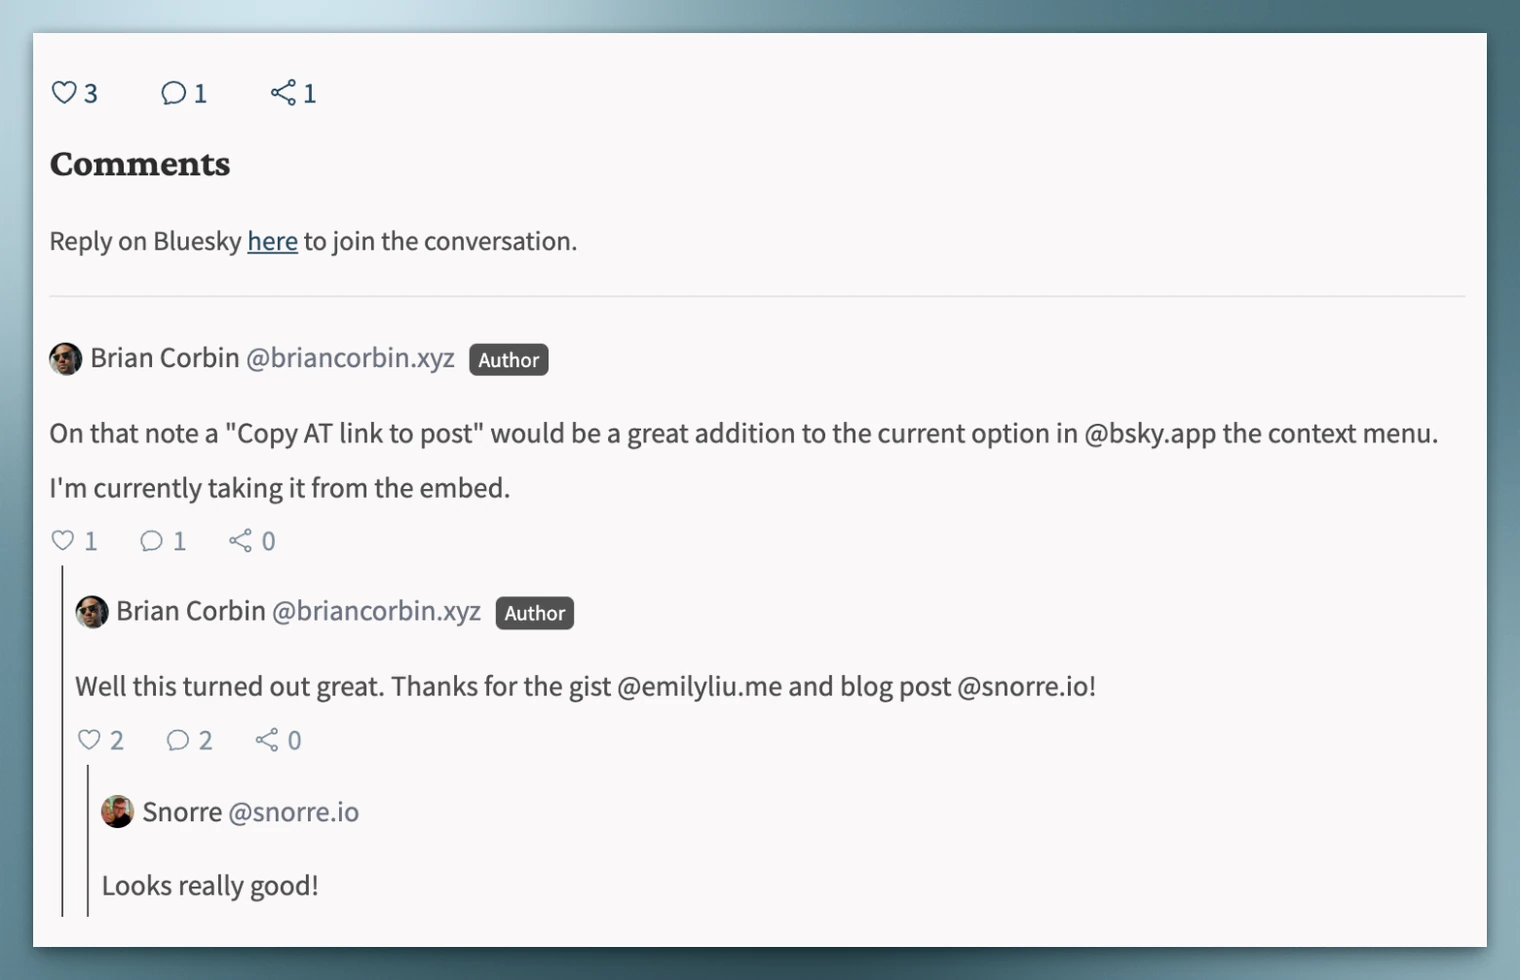Screen dimensions: 1520x980
Task: Click the Author badge on the nested reply
Action: pyautogui.click(x=535, y=613)
